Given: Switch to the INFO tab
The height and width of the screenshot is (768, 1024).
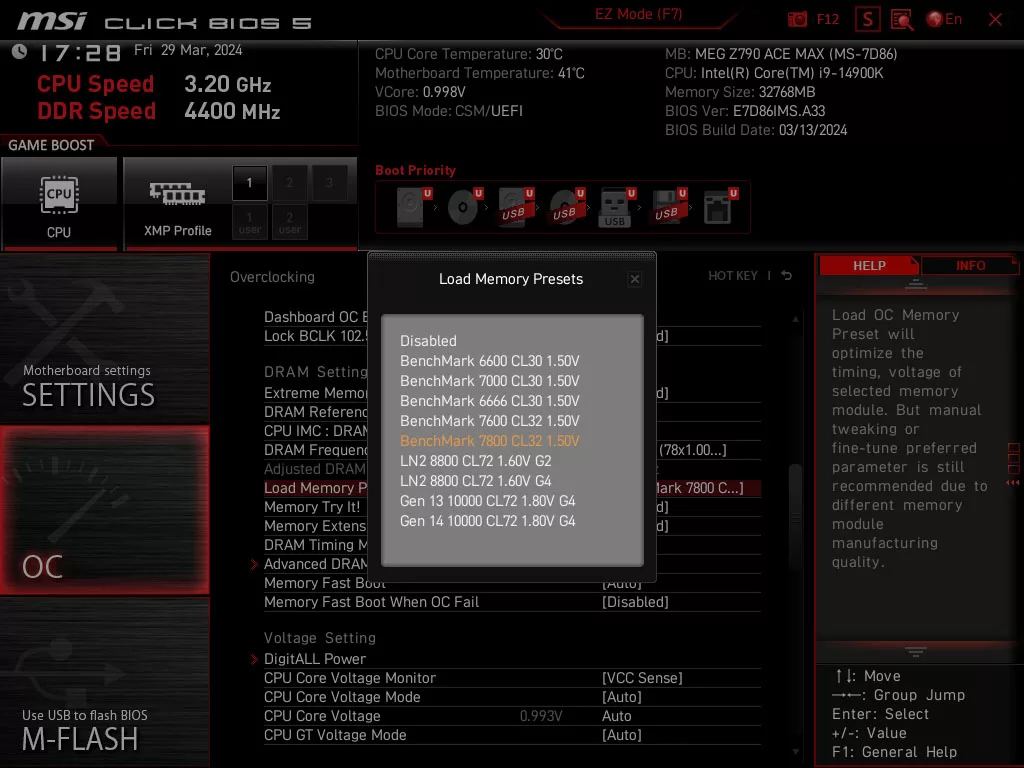Looking at the screenshot, I should click(969, 265).
